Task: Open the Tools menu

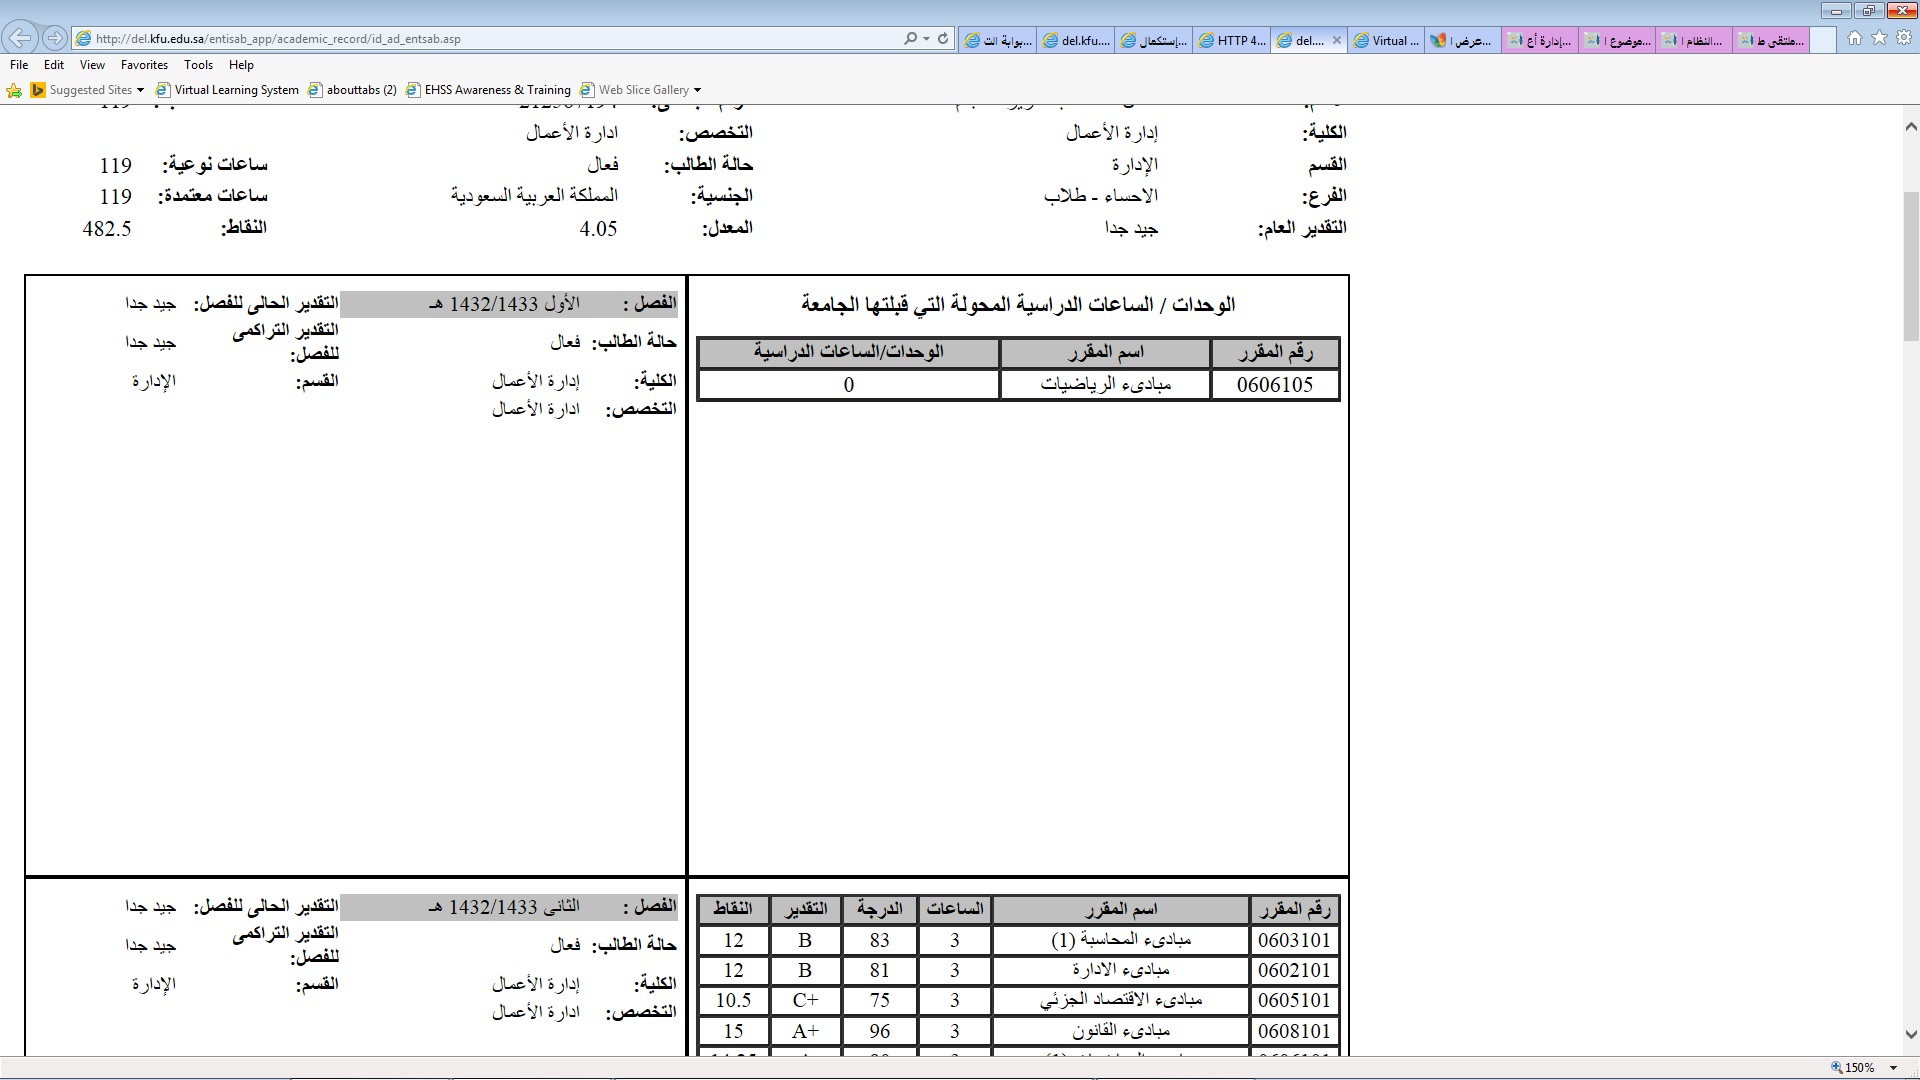Action: pos(198,65)
